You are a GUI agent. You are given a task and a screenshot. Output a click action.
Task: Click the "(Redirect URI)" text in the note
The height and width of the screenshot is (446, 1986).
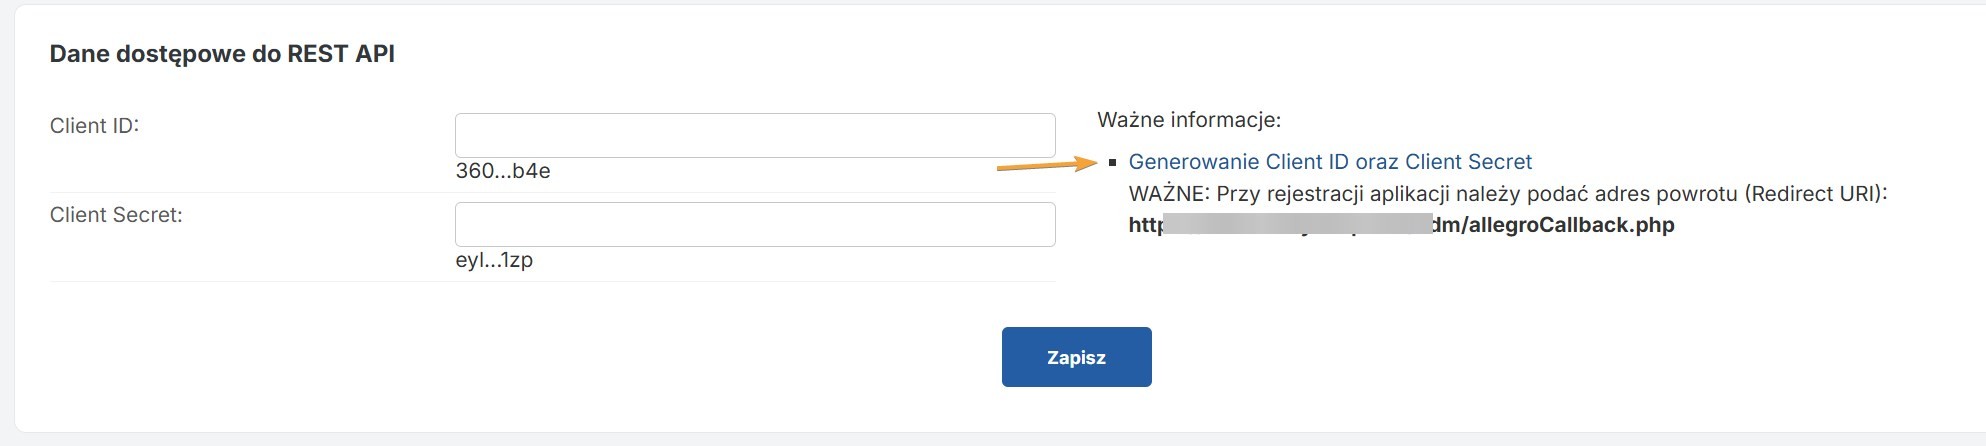[1815, 194]
